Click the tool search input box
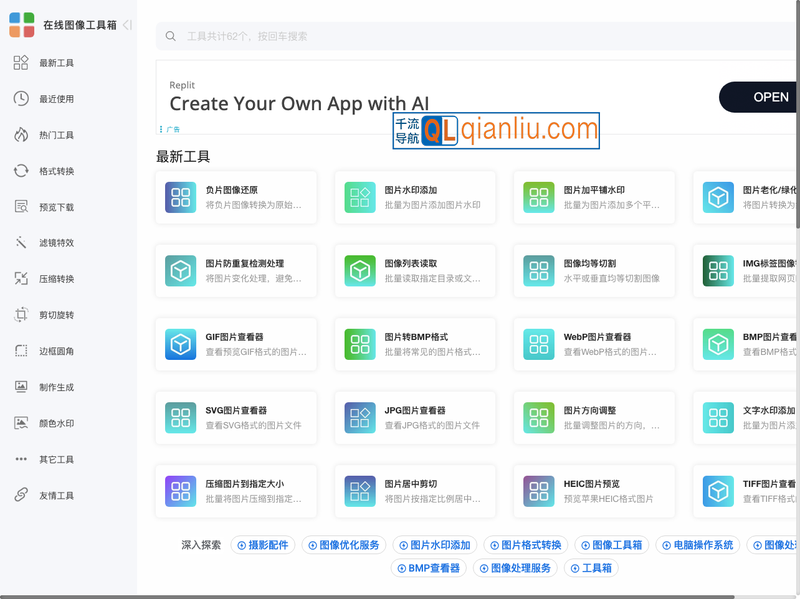 400,36
